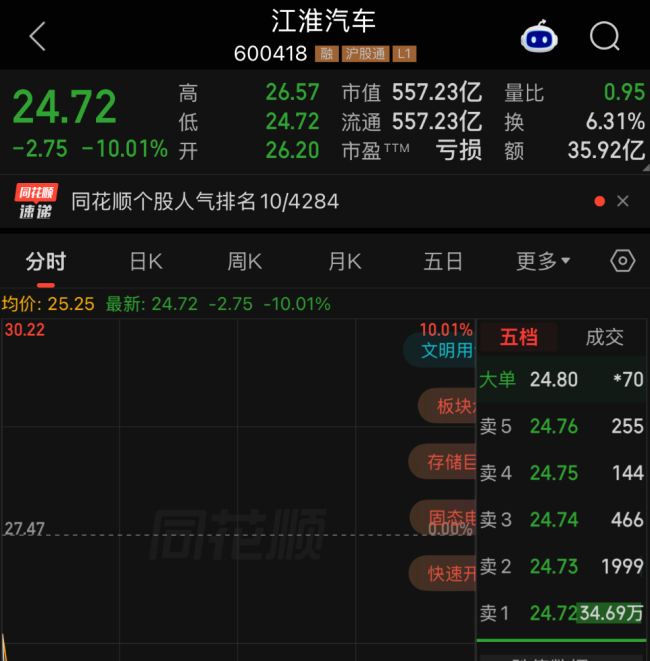Open 同花顺个股人气排名 10/4284 link

click(205, 202)
